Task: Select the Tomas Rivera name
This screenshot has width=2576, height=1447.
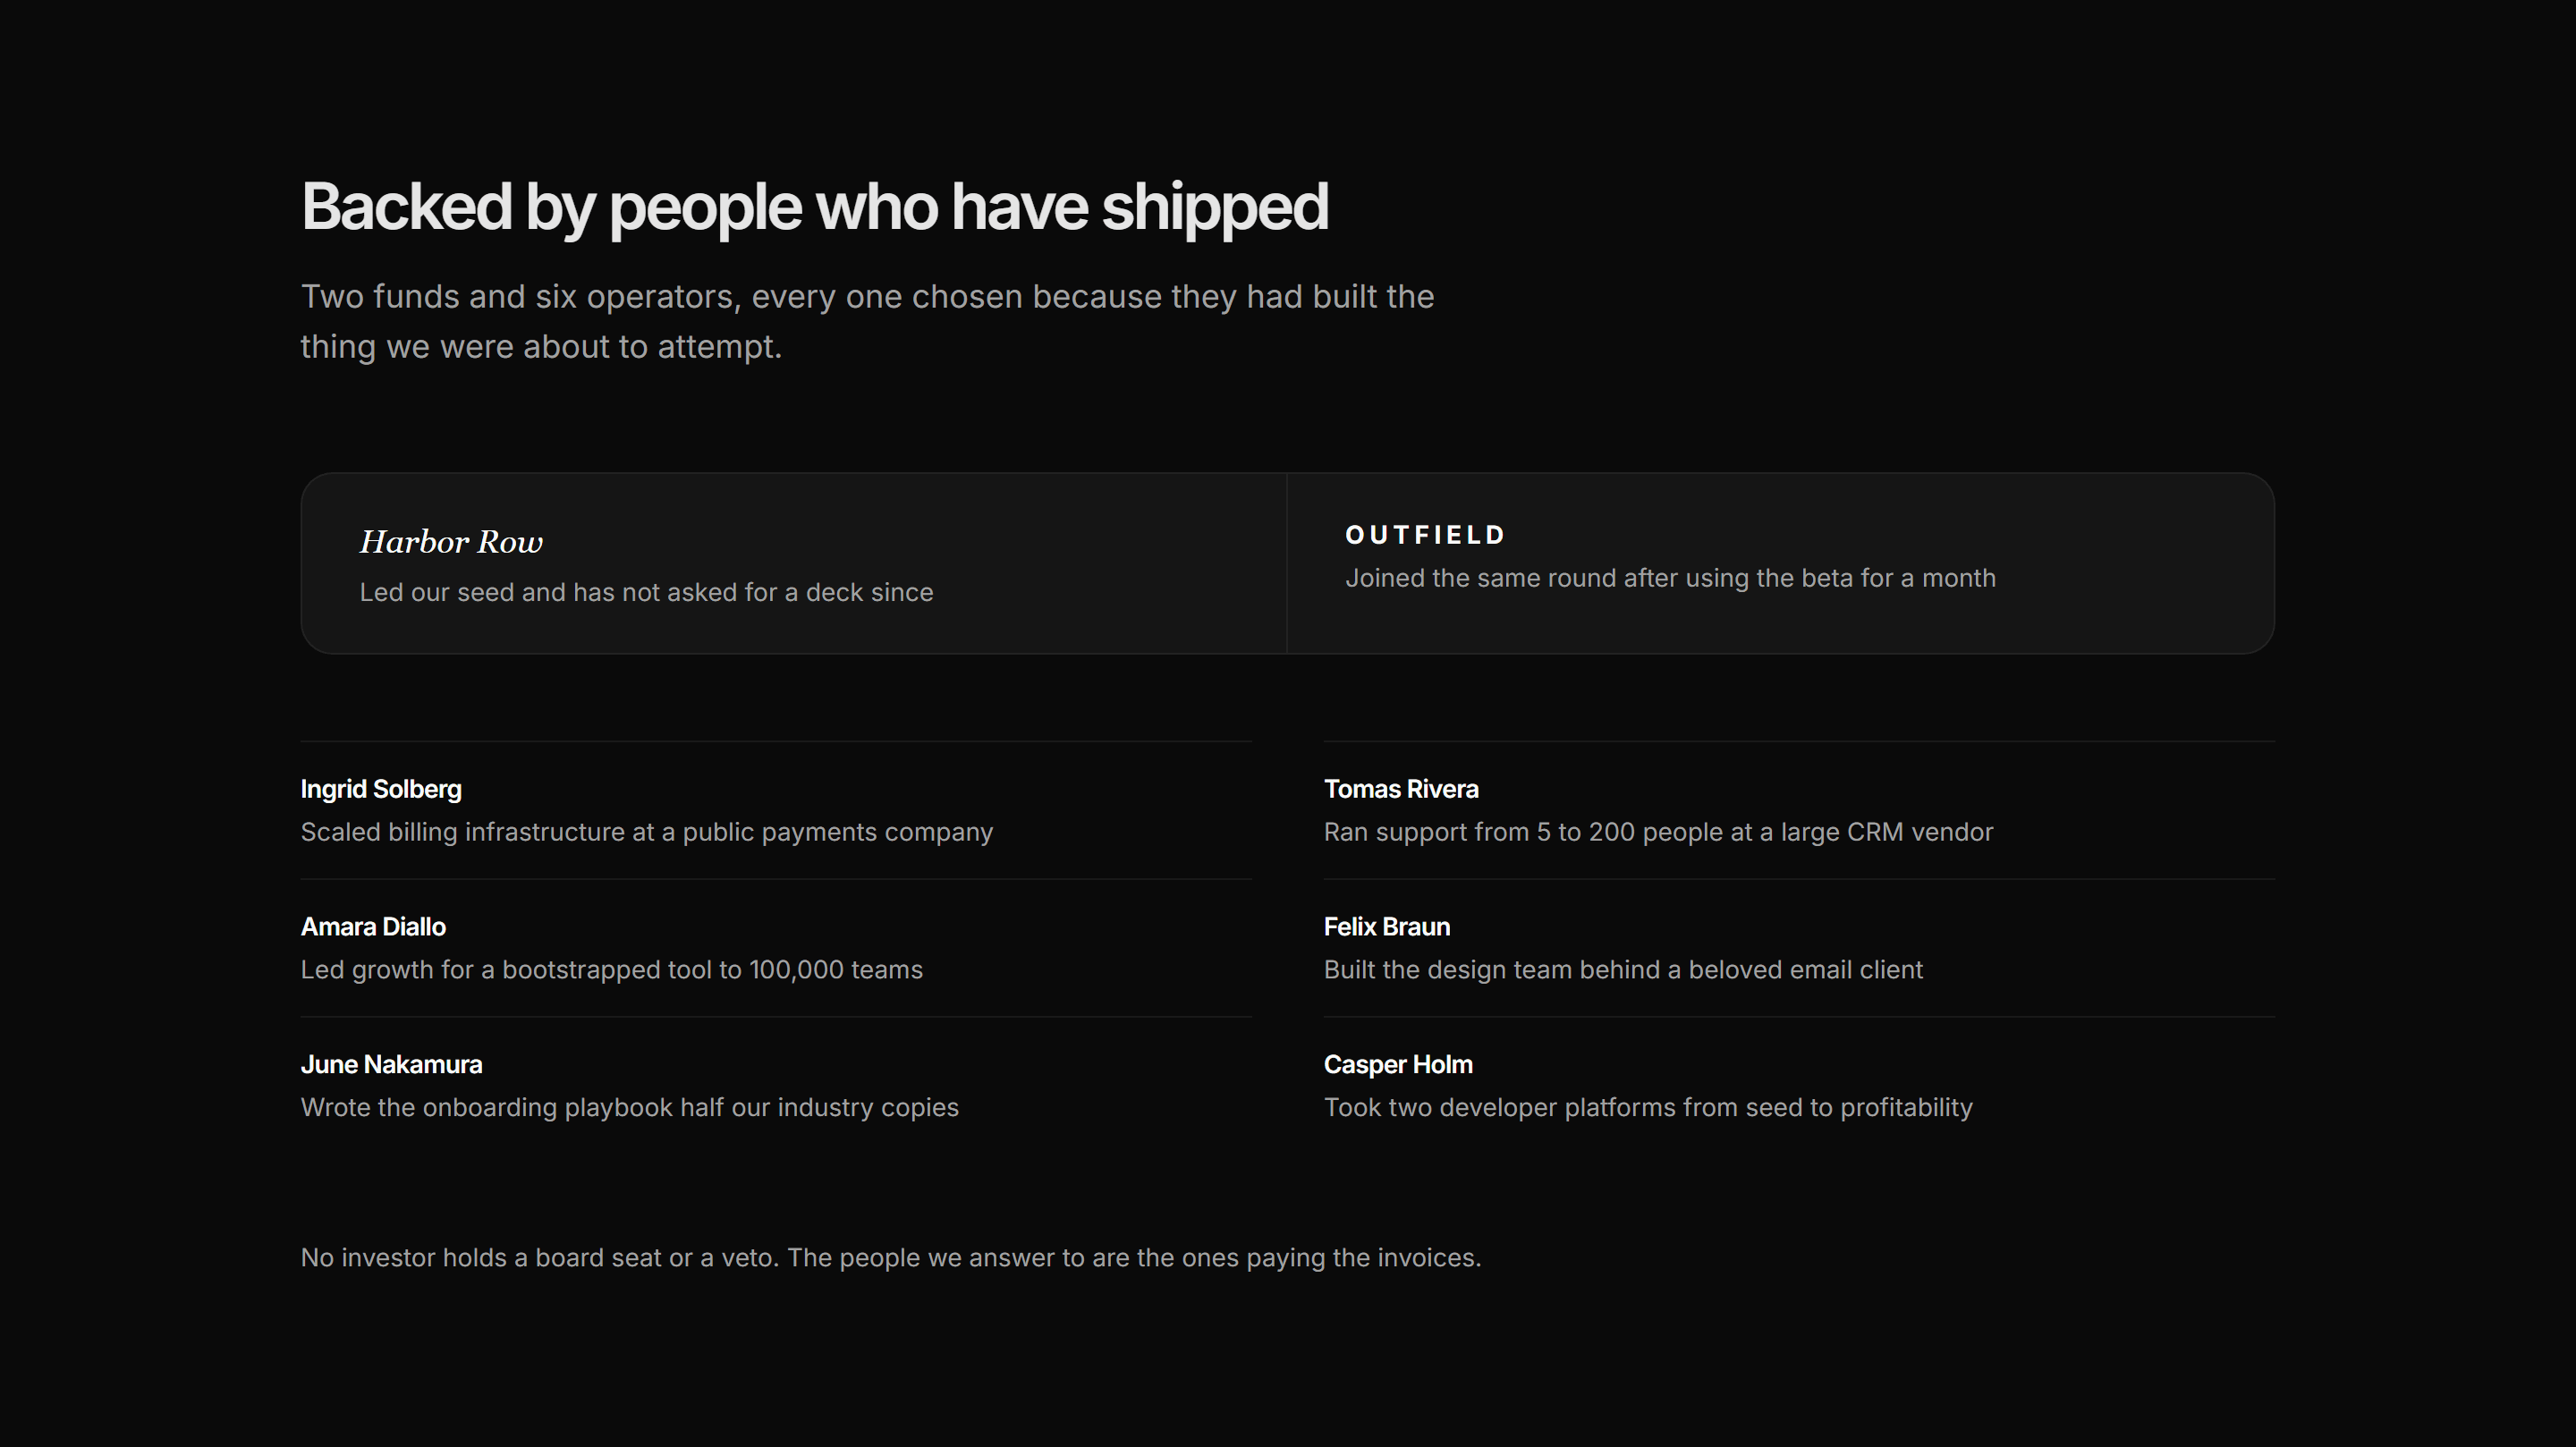Action: pyautogui.click(x=1401, y=789)
